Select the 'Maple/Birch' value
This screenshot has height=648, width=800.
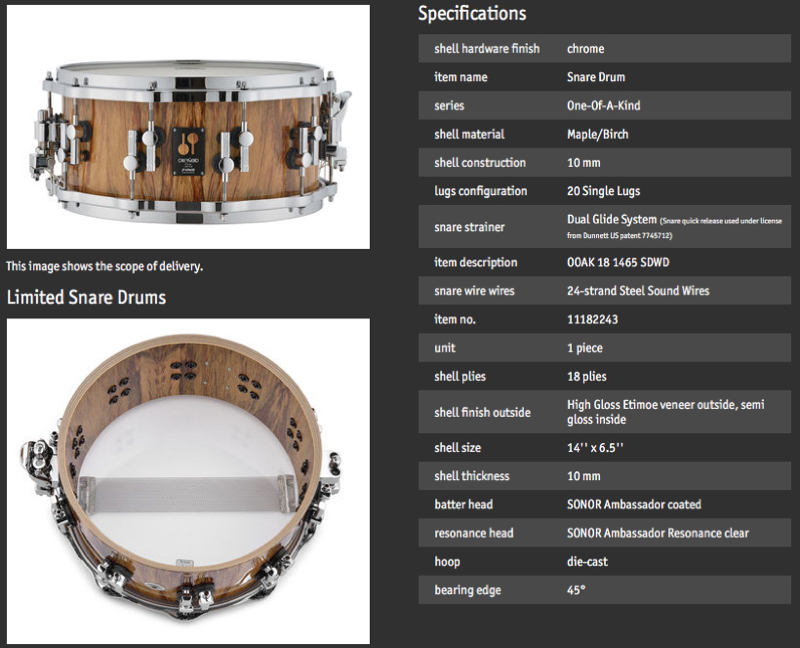(597, 134)
